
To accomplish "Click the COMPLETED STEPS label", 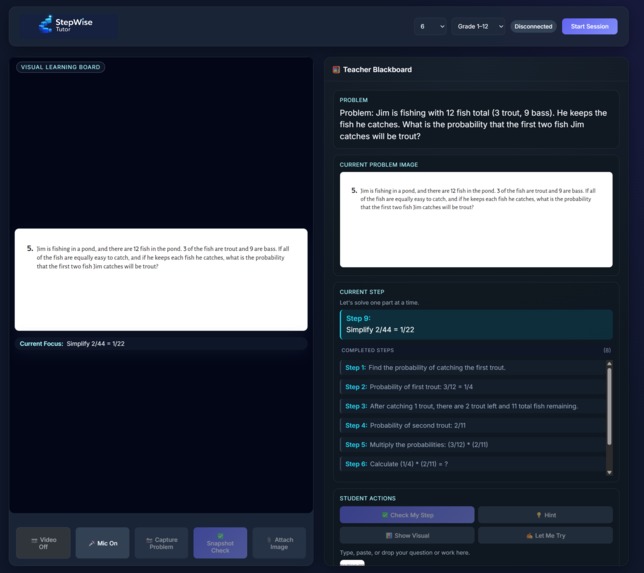I will [x=368, y=350].
